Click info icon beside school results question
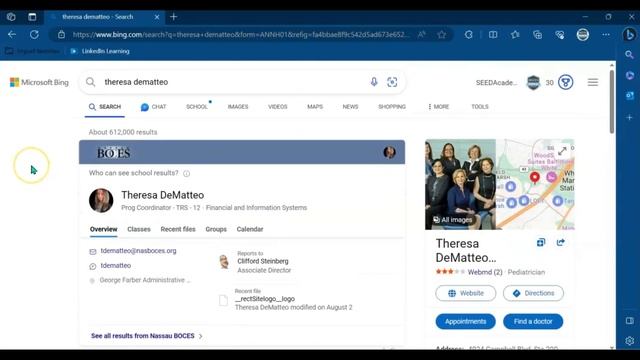Image resolution: width=640 pixels, height=360 pixels. pos(187,173)
